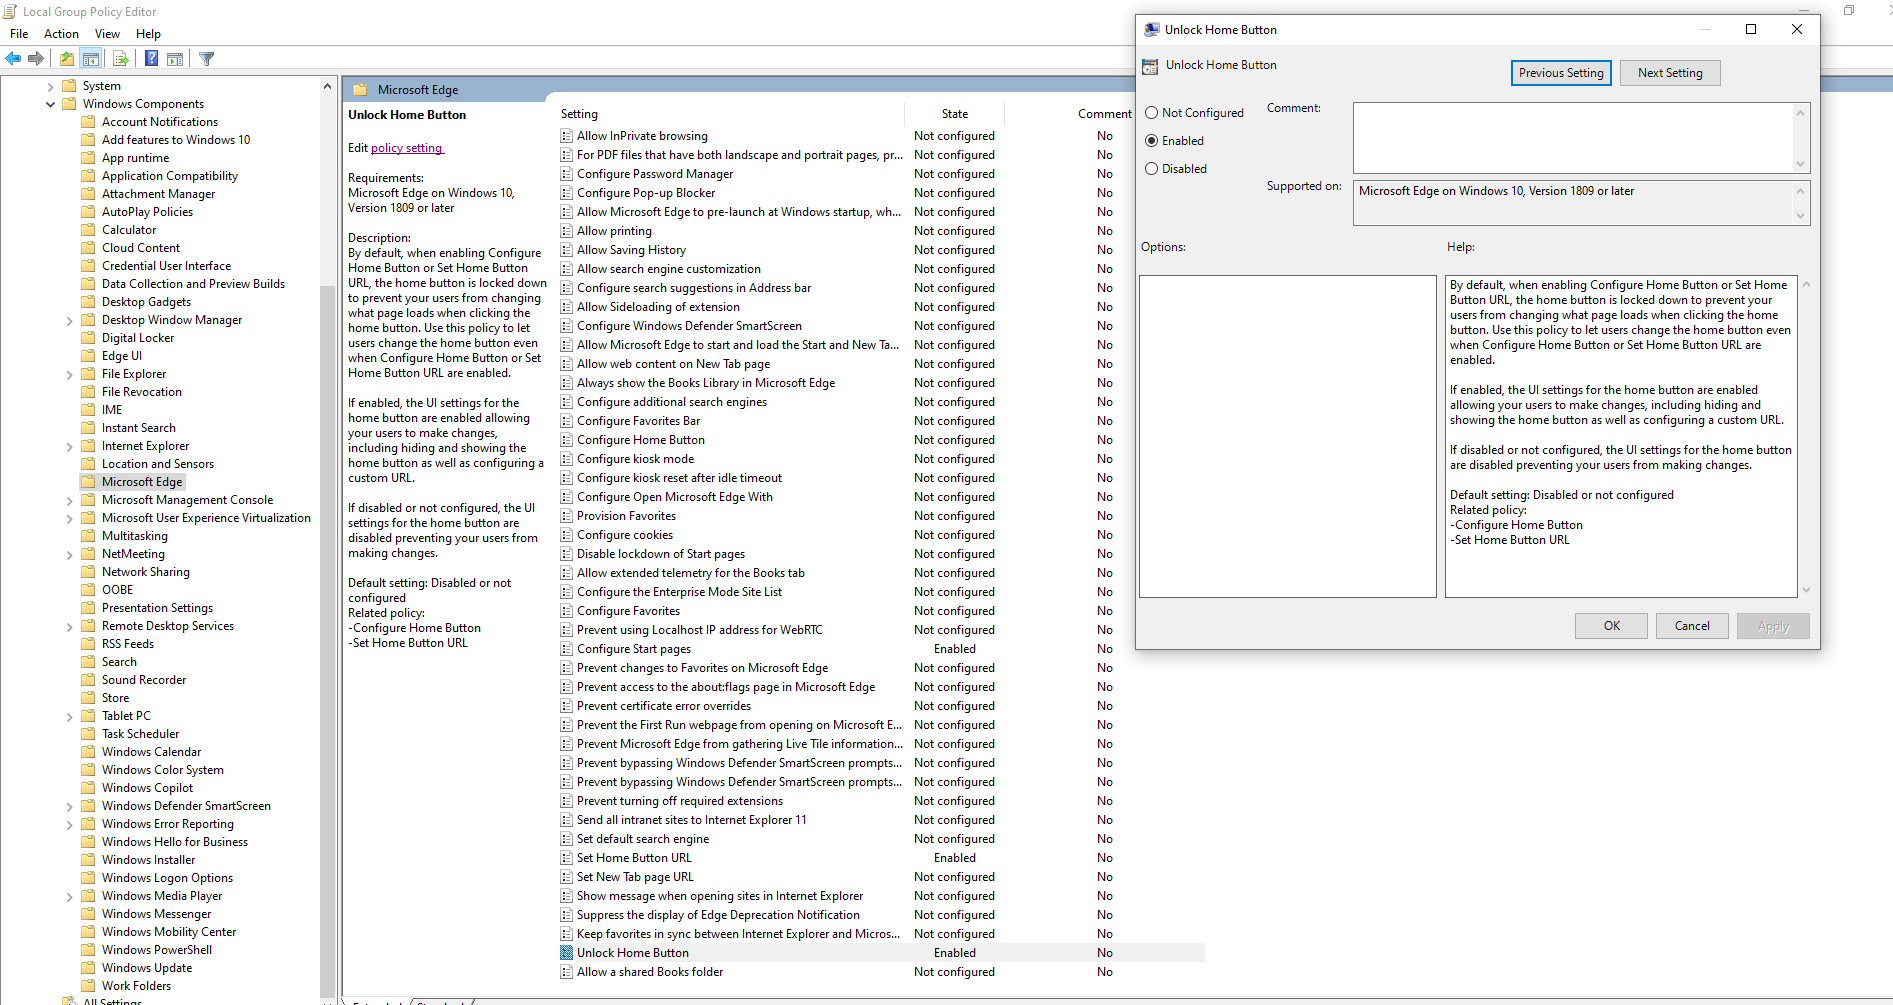Expand the Windows Media Player node
The image size is (1893, 1005).
click(x=69, y=896)
